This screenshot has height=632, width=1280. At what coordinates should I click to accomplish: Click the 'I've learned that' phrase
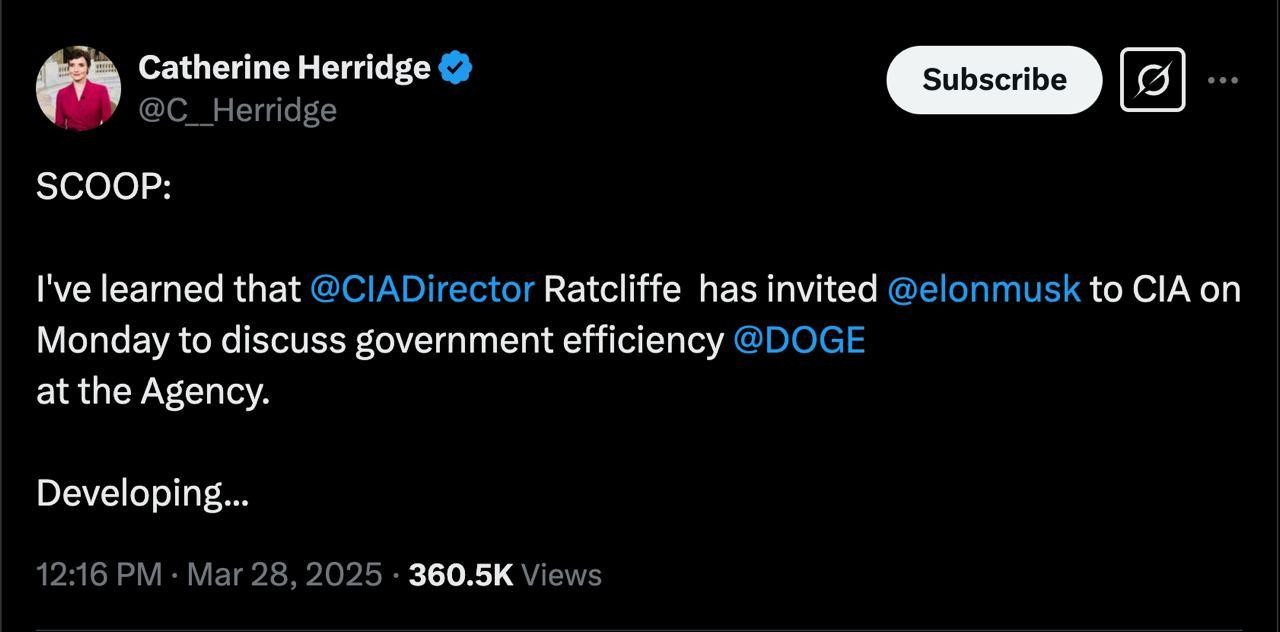[x=168, y=289]
